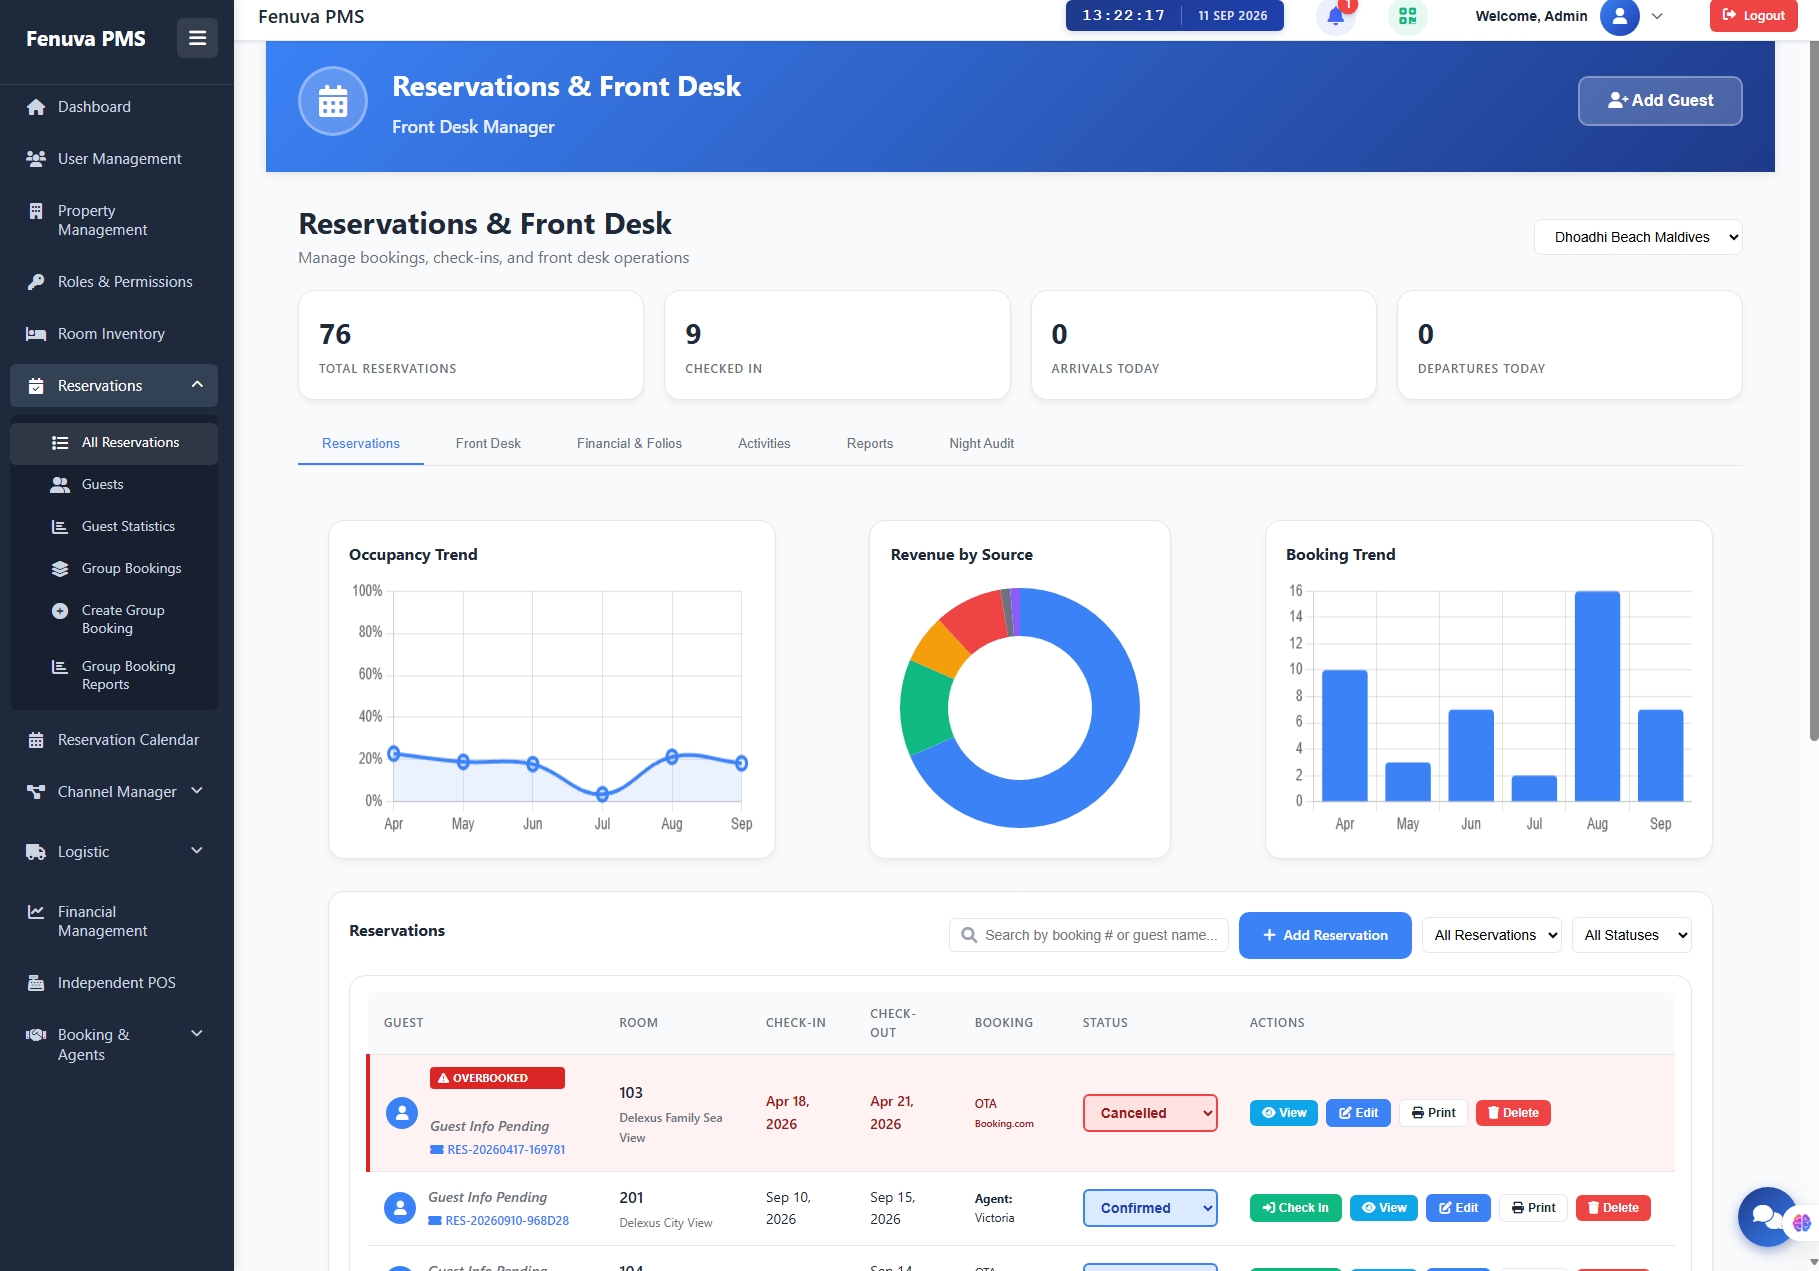
Task: Expand the admin profile chevron
Action: (1657, 16)
